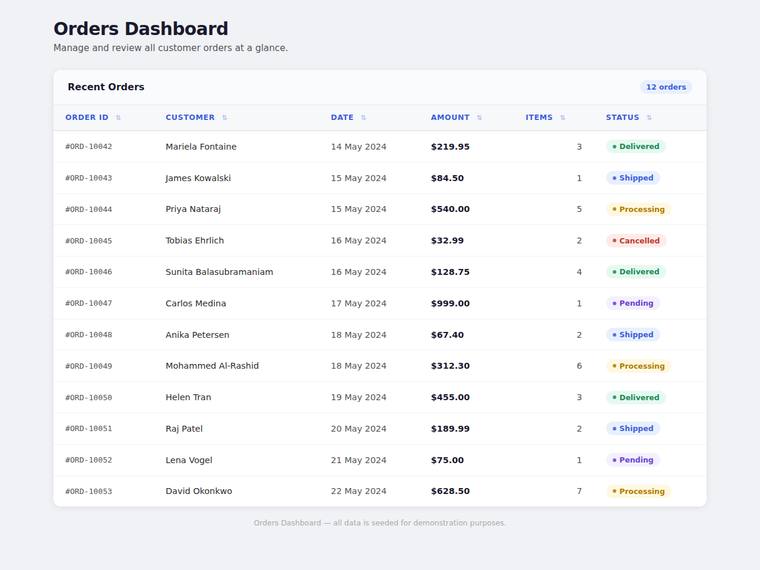Select customer Priya Nataraj

tap(193, 209)
